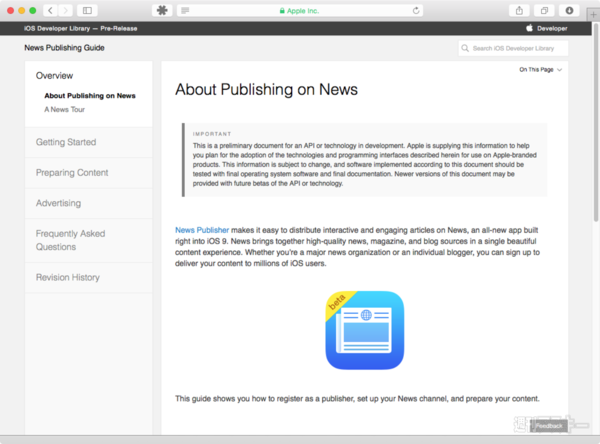The width and height of the screenshot is (600, 444).
Task: Open the Share menu icon
Action: [519, 10]
